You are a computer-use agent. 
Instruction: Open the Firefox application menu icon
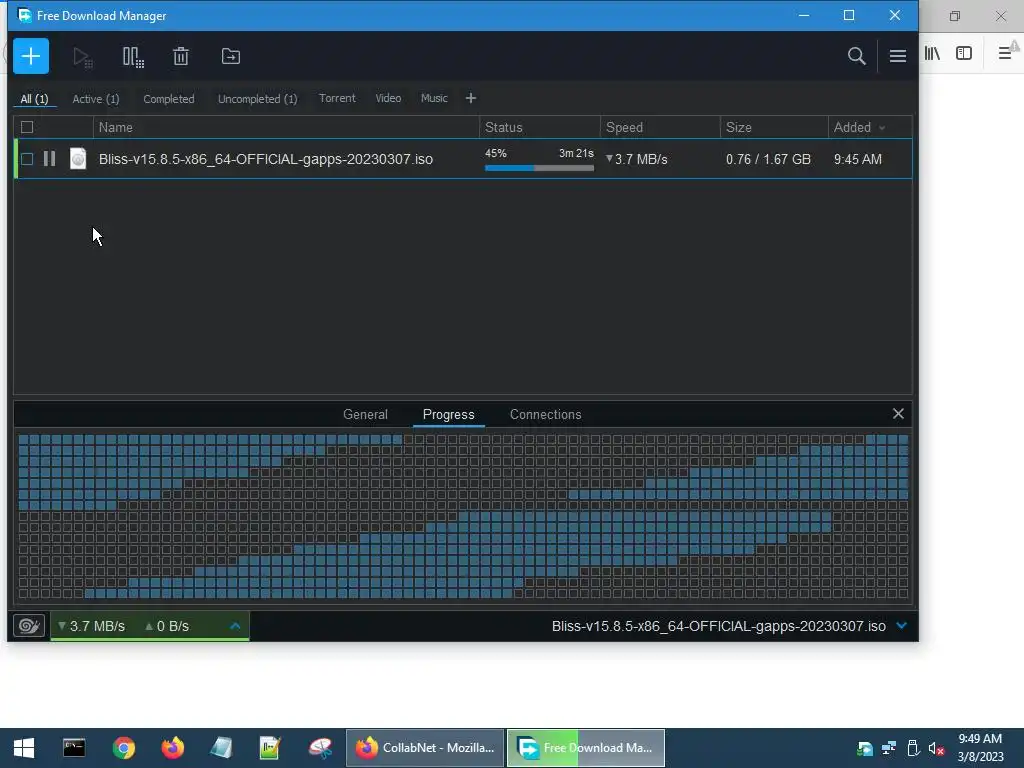coord(1006,53)
